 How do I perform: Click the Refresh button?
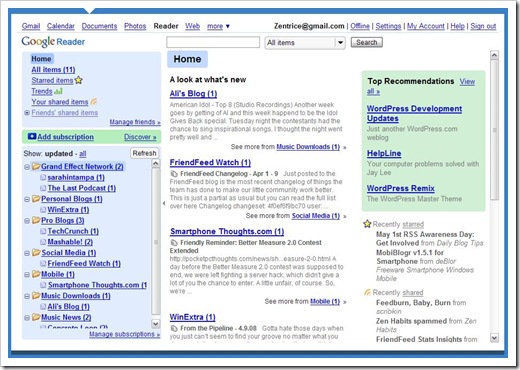[144, 153]
